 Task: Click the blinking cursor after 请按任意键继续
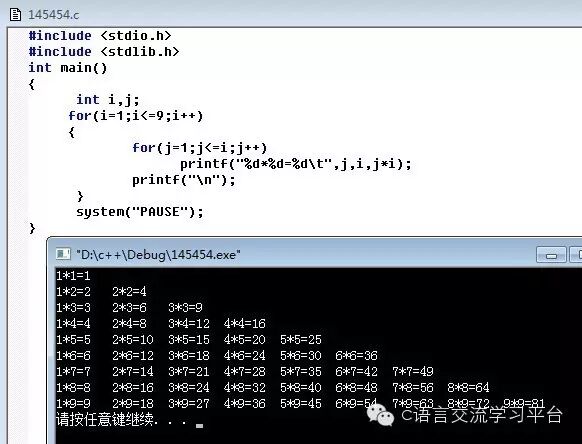tap(199, 426)
